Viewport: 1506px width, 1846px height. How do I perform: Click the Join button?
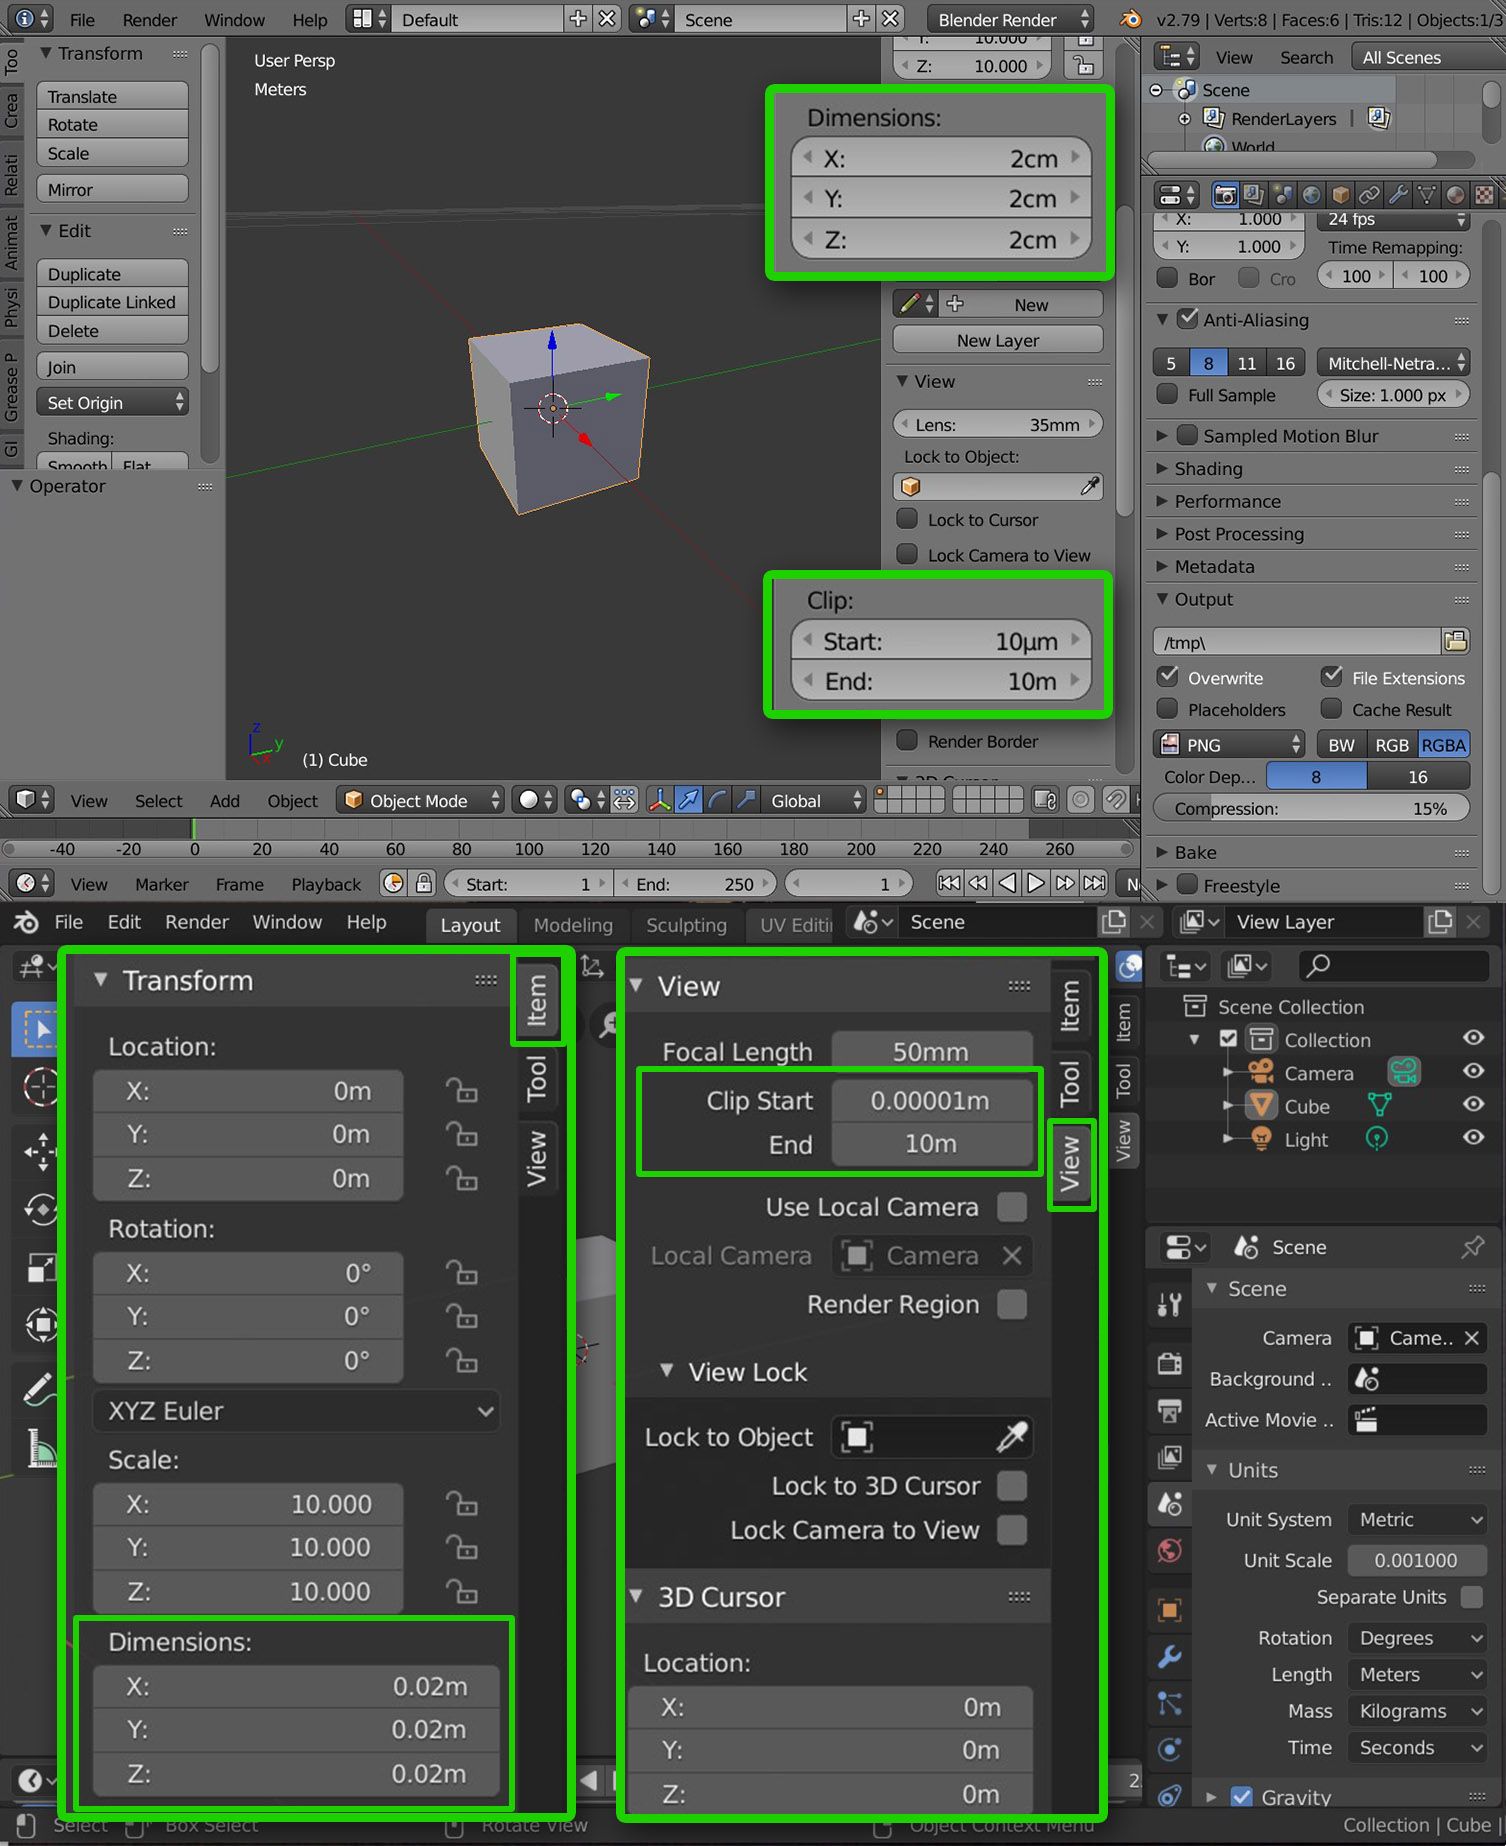112,367
